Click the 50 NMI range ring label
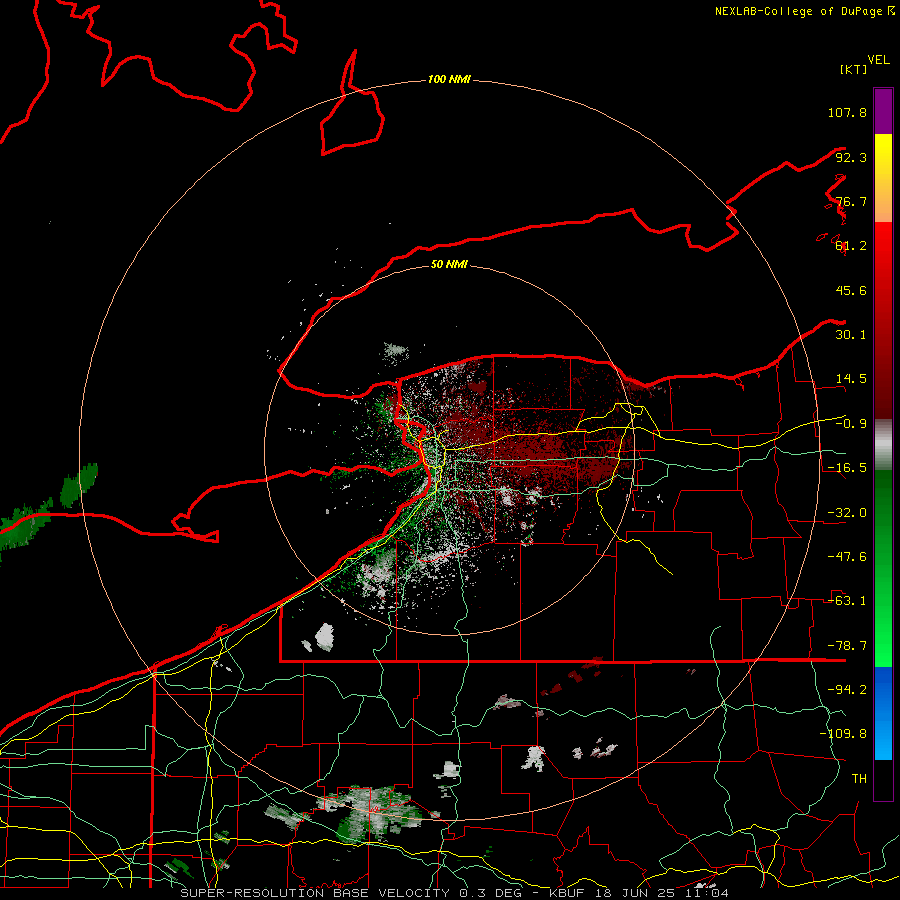Image resolution: width=900 pixels, height=900 pixels. [x=449, y=264]
